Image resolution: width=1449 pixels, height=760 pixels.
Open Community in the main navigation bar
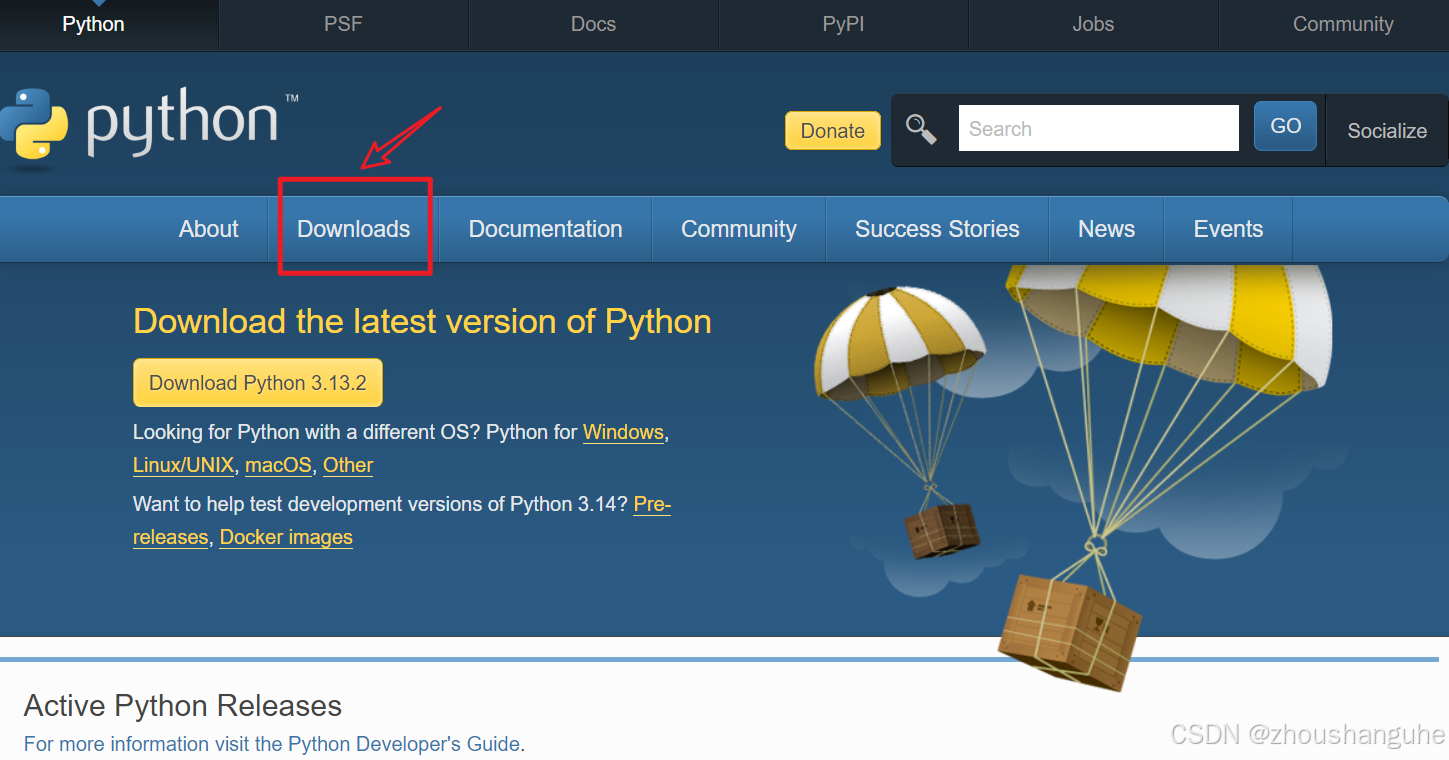[739, 229]
